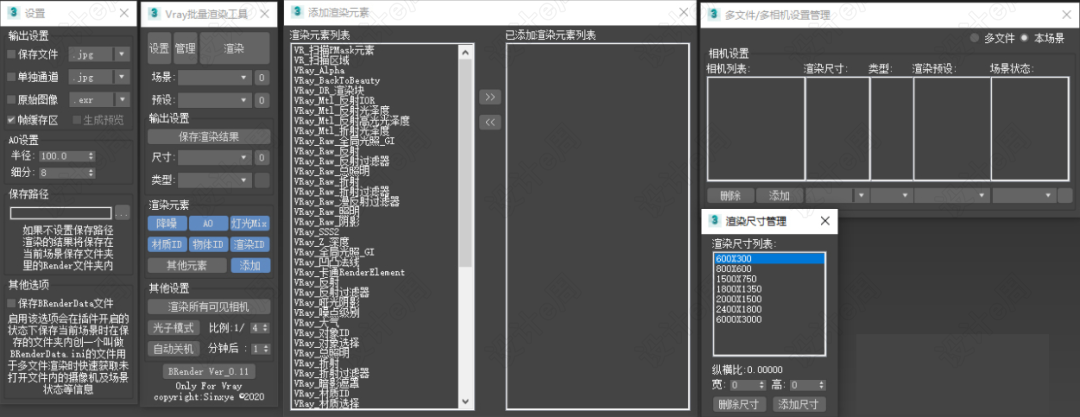The image size is (1080, 417).
Task: Click the << remove element arrow button
Action: (490, 122)
